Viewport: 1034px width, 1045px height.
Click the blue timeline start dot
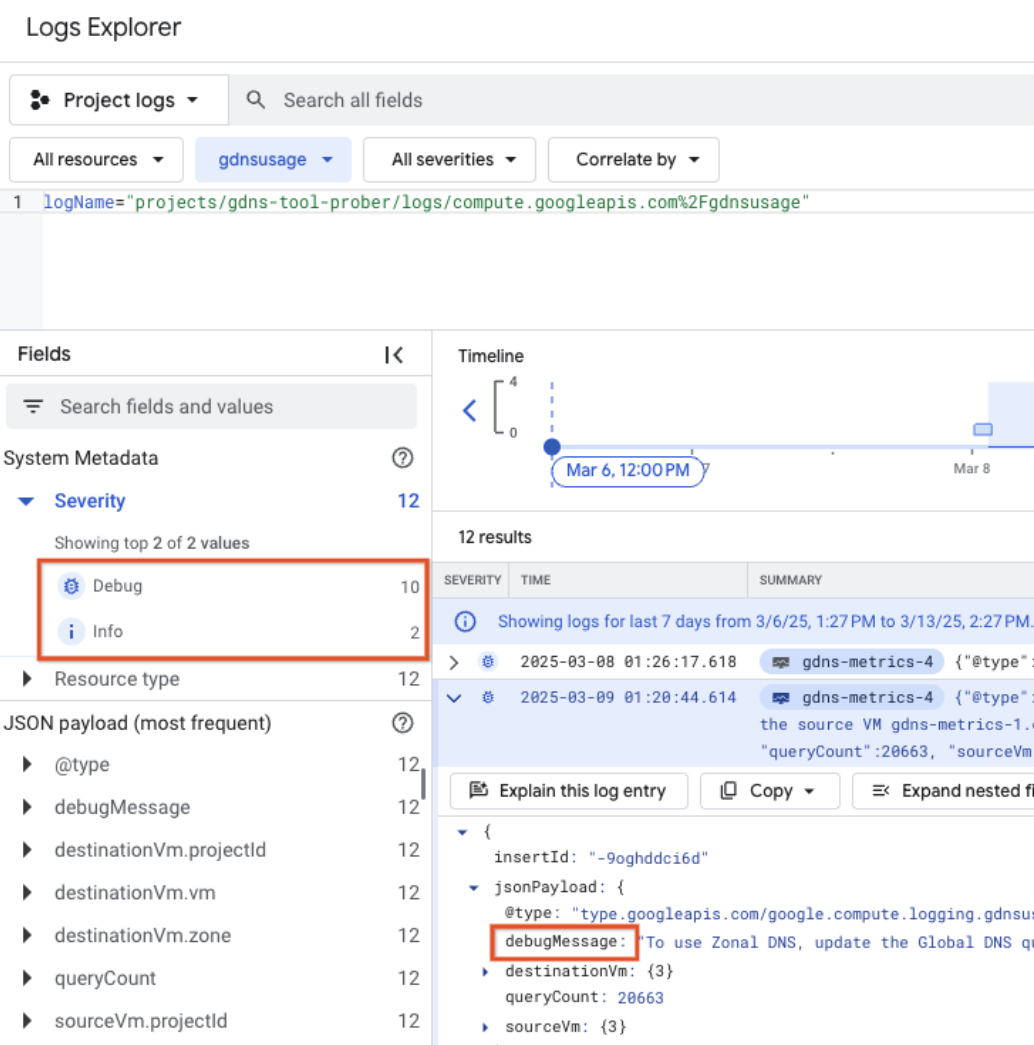pyautogui.click(x=552, y=447)
